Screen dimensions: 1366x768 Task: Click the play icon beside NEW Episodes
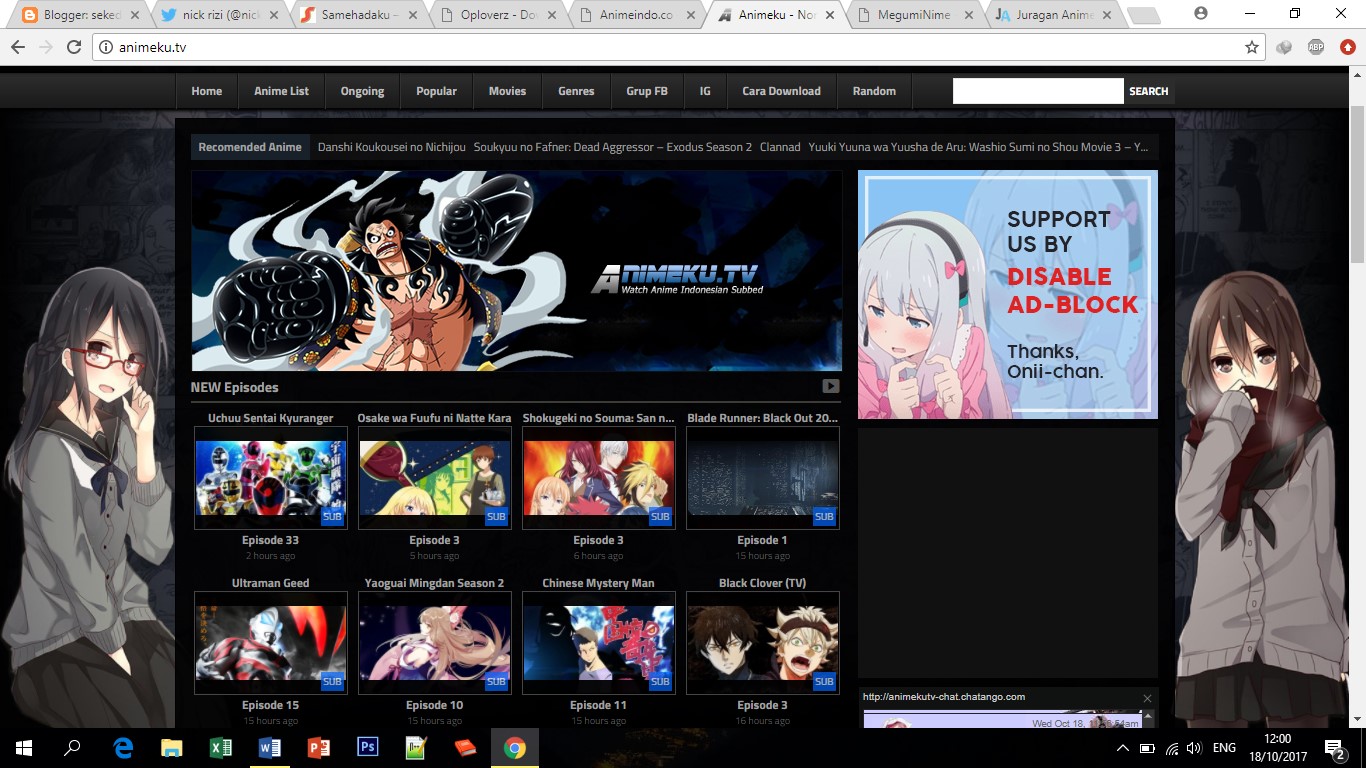coord(831,386)
